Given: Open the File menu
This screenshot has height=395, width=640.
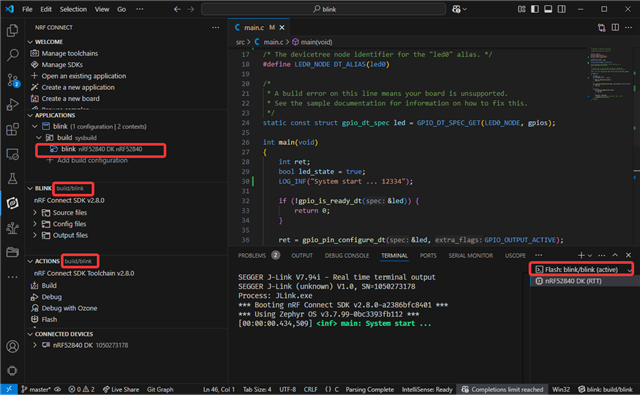Looking at the screenshot, I should tap(27, 9).
